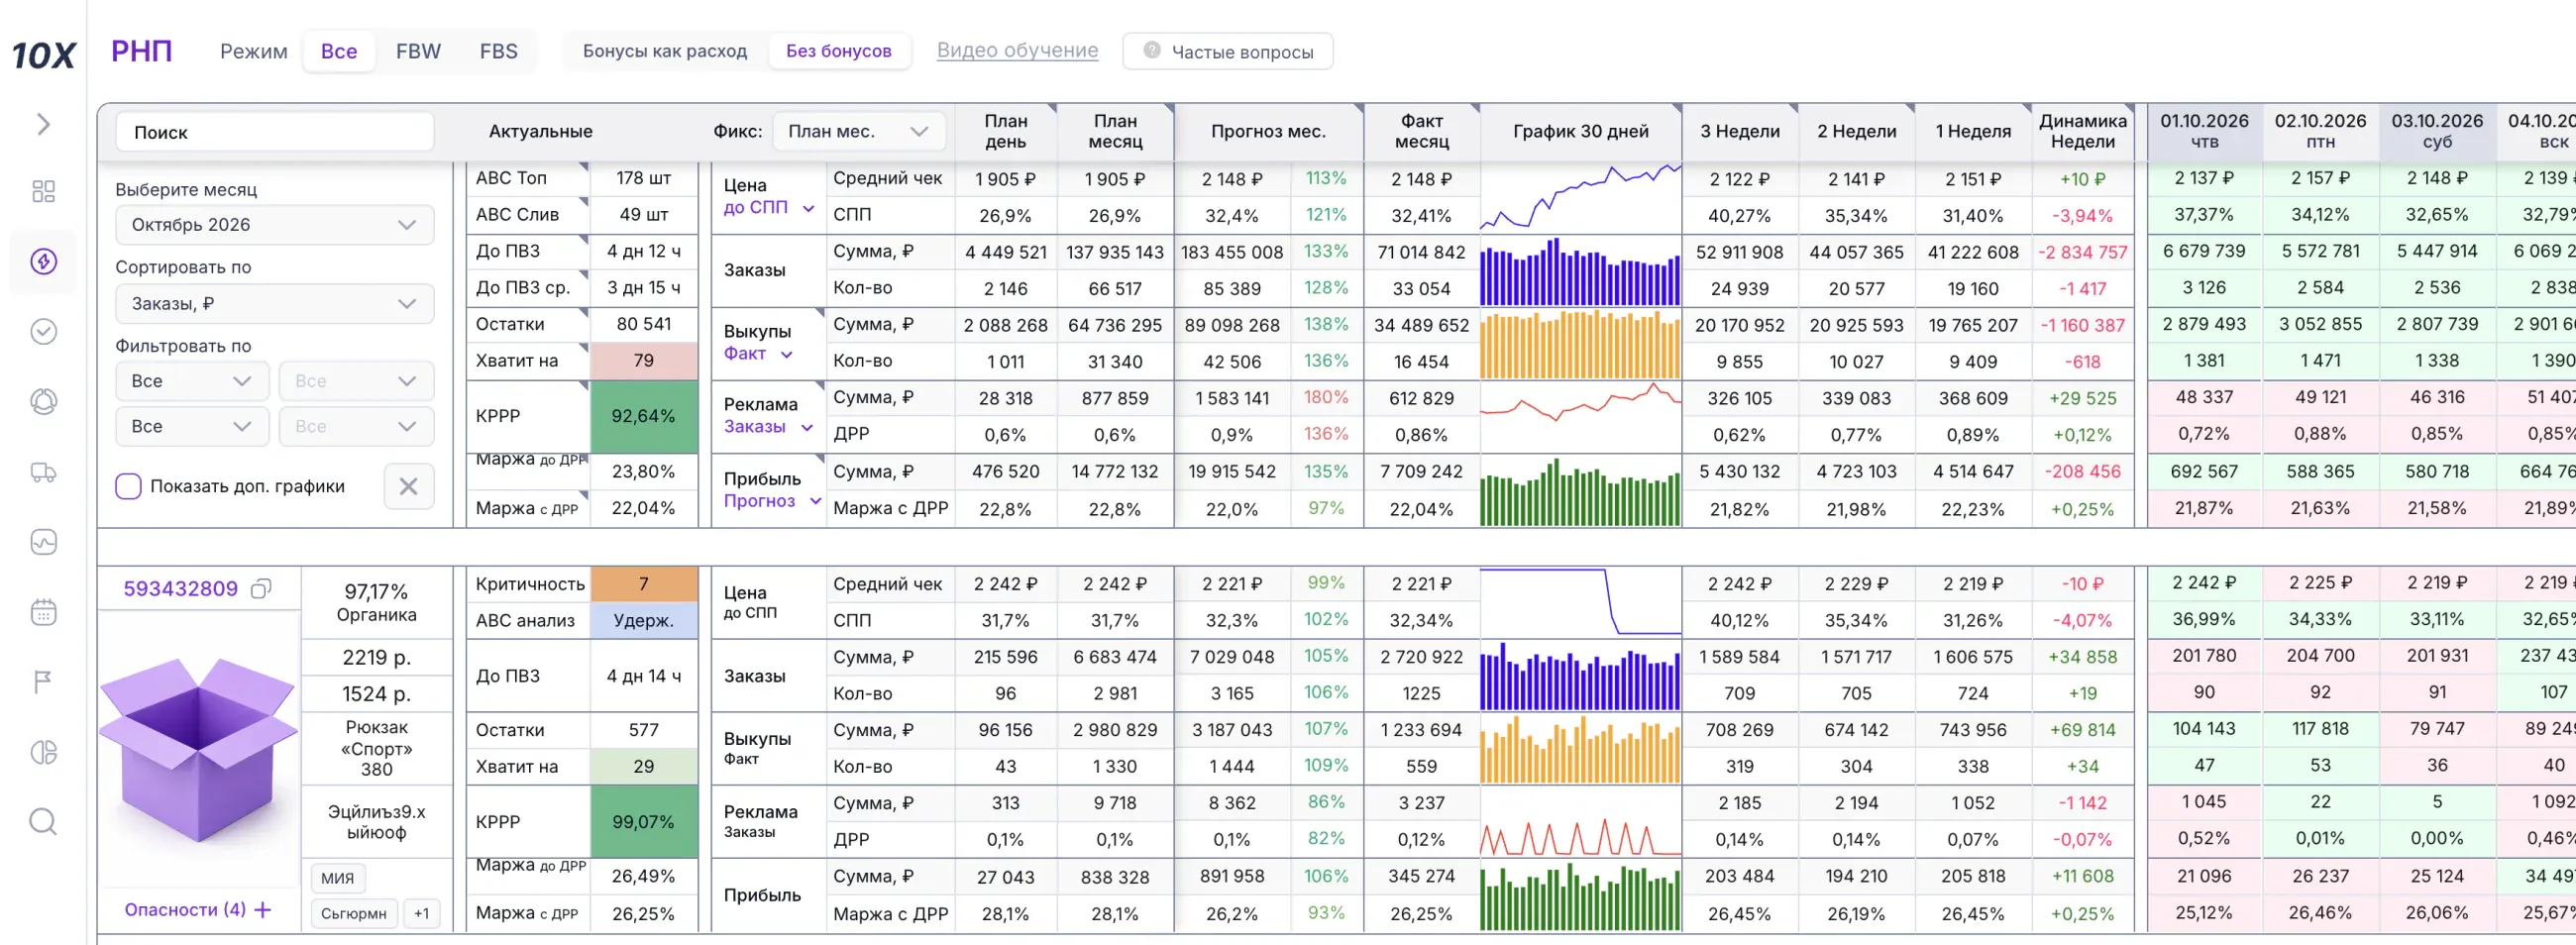Image resolution: width=2576 pixels, height=945 pixels.
Task: Focus the Поиск search field
Action: pyautogui.click(x=275, y=132)
